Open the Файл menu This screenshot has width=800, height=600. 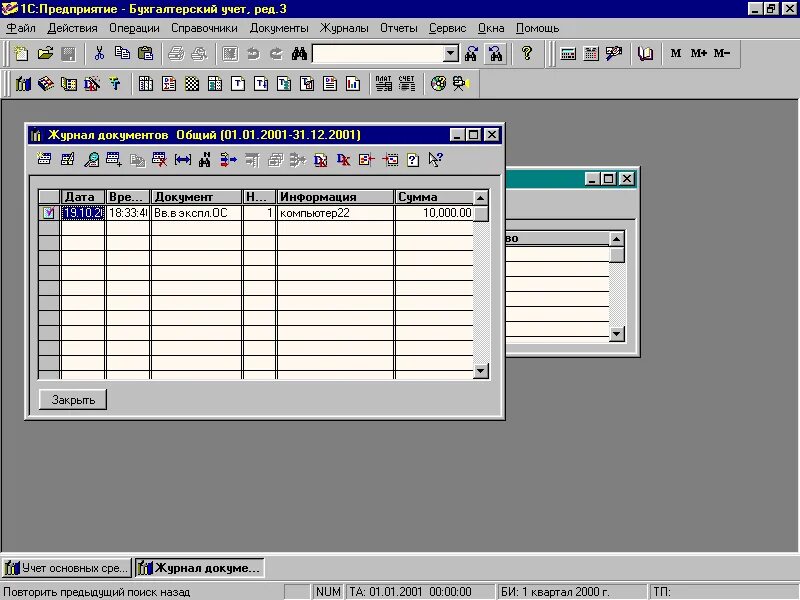tap(21, 28)
